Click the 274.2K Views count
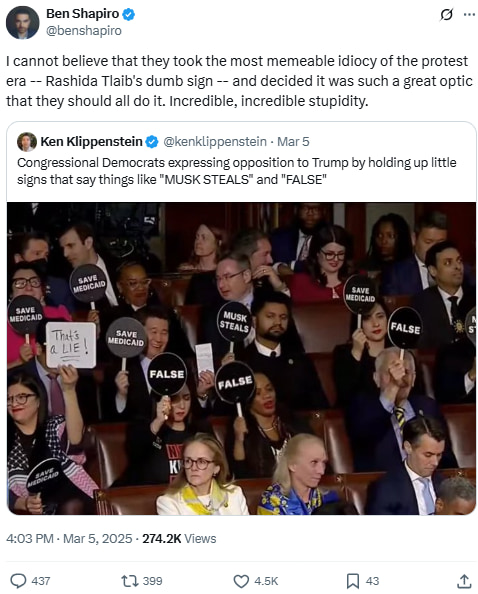Screen dimensions: 478x594 click(x=179, y=538)
